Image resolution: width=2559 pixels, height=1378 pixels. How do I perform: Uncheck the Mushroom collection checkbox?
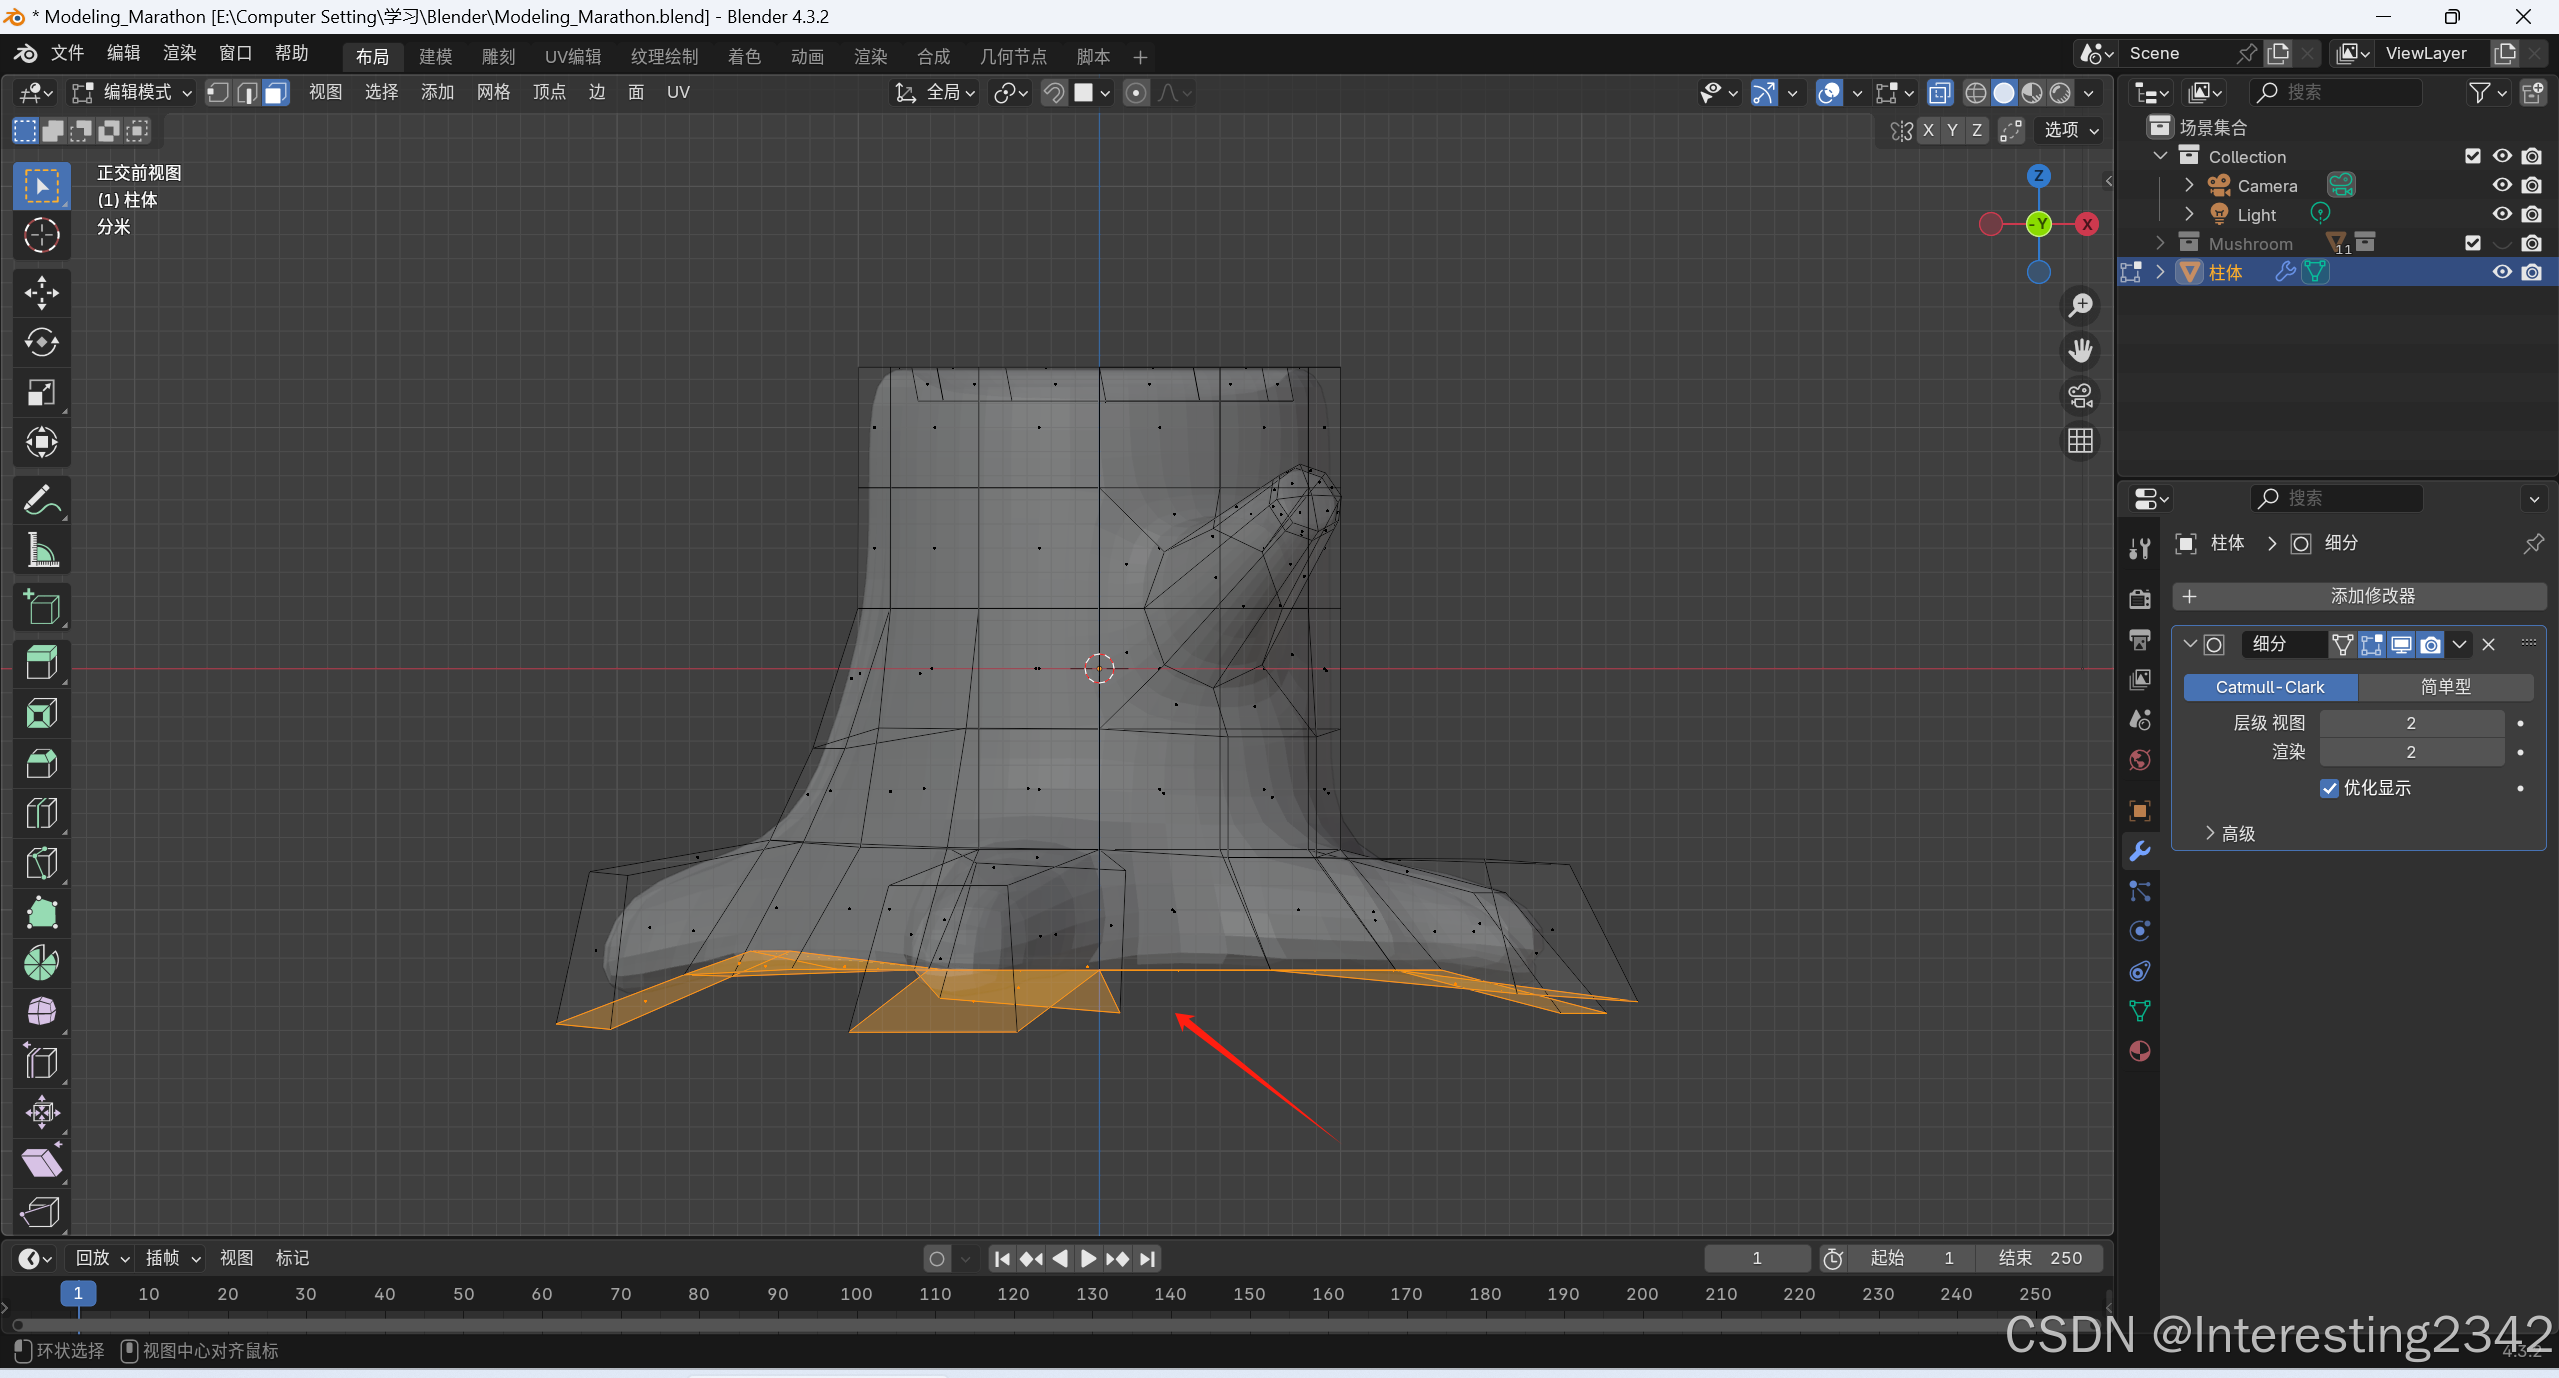click(x=2472, y=243)
